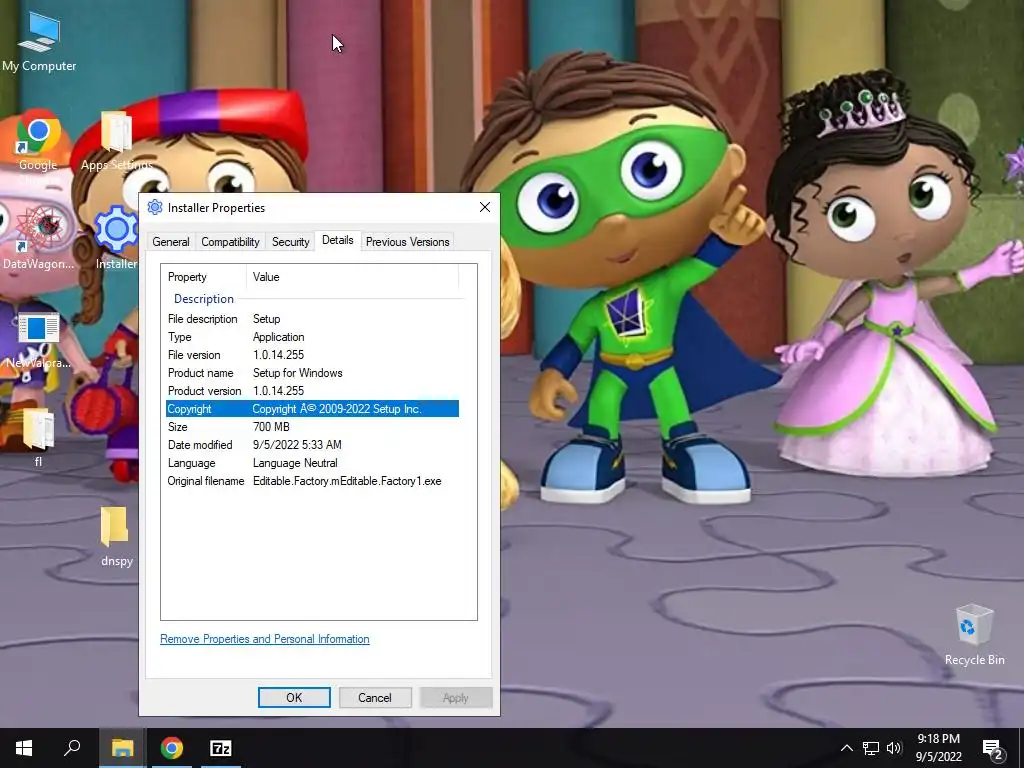Click the Value column header
Viewport: 1024px width, 768px height.
point(353,277)
